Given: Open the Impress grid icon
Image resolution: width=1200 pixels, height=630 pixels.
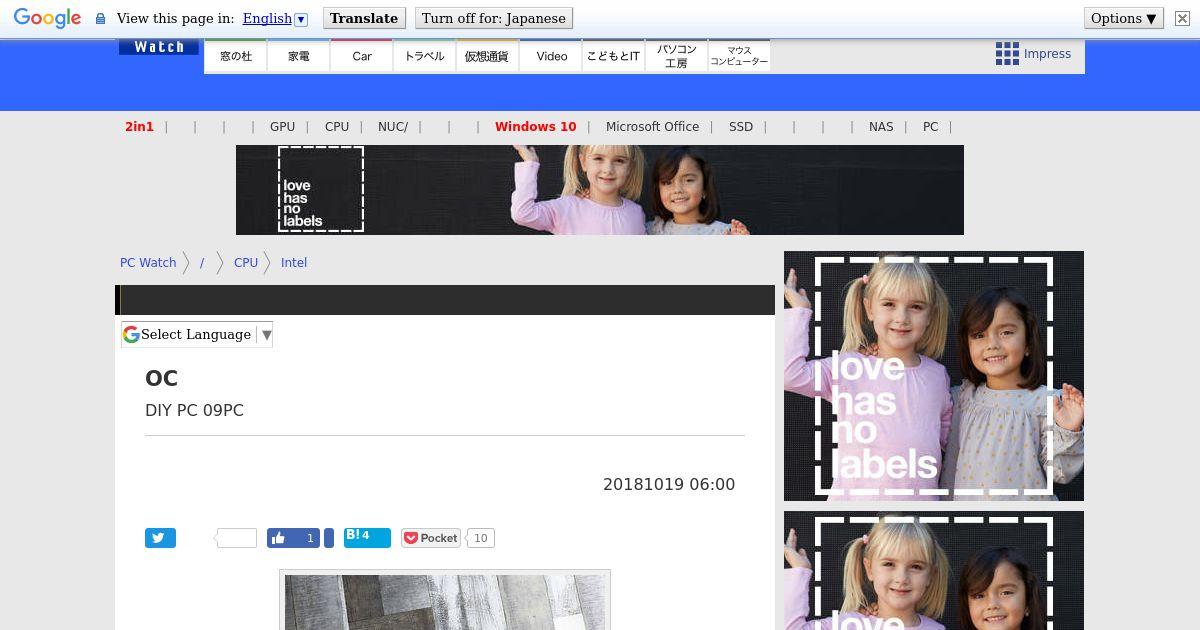Looking at the screenshot, I should [x=1007, y=54].
